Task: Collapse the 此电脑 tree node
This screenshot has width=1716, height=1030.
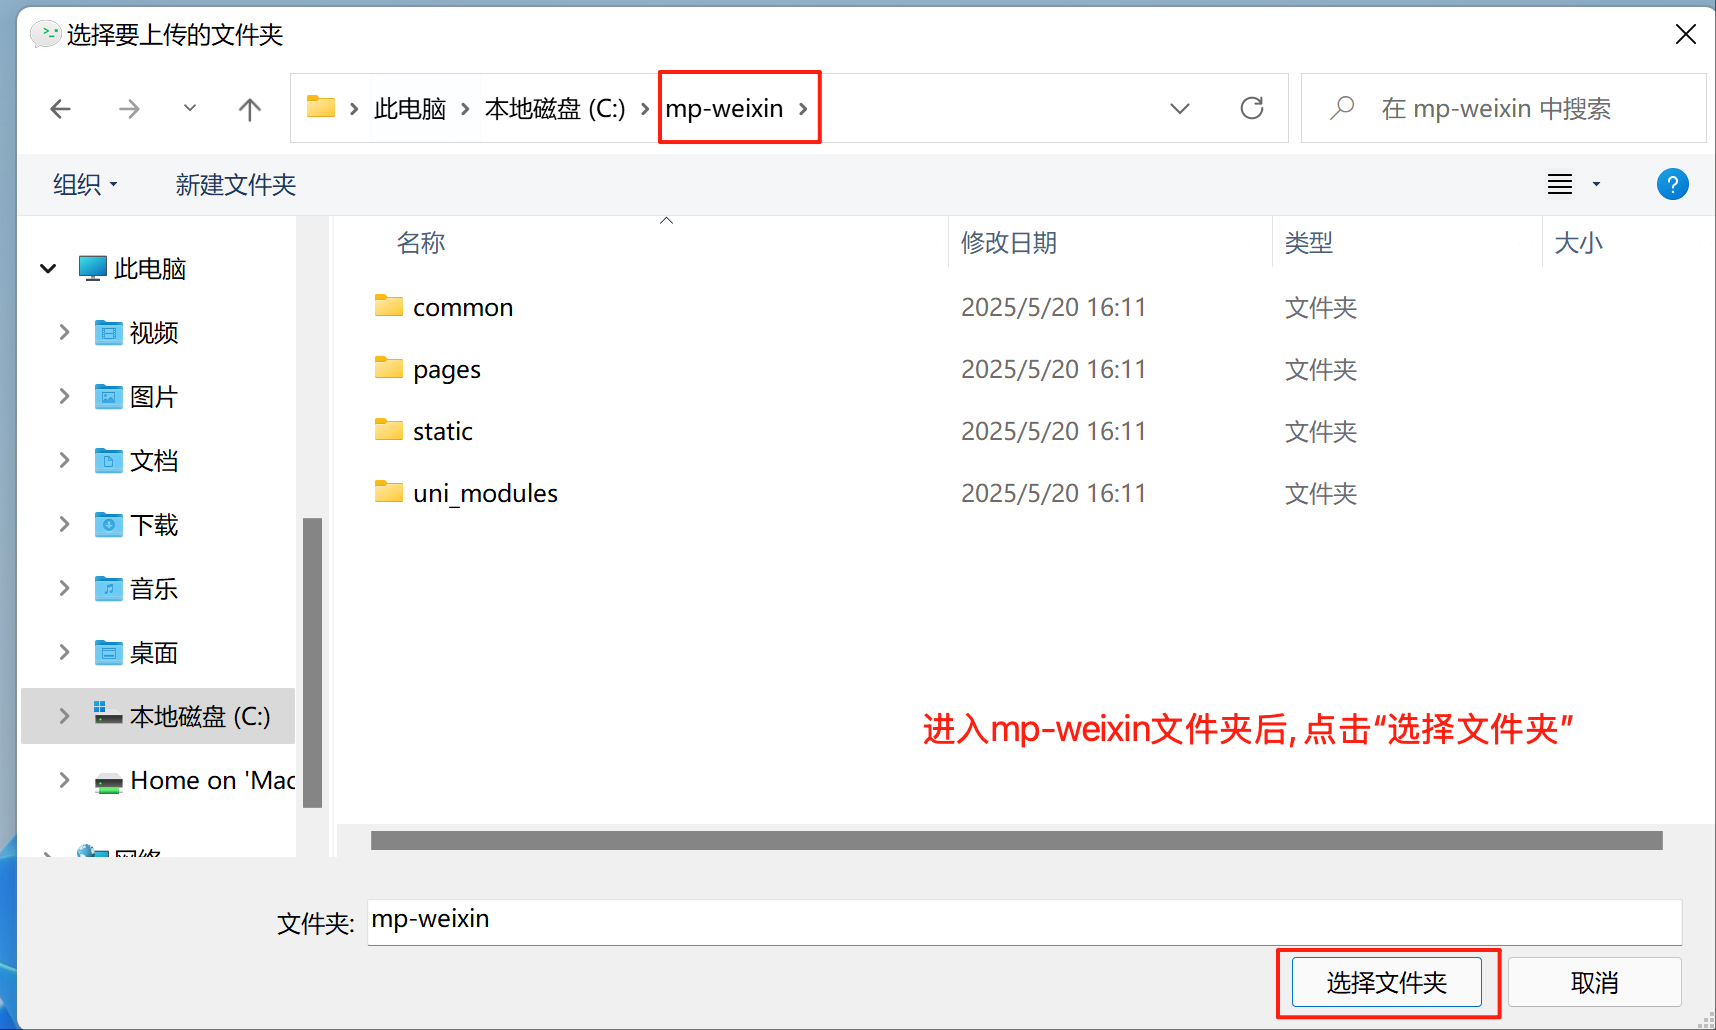Action: coord(48,268)
